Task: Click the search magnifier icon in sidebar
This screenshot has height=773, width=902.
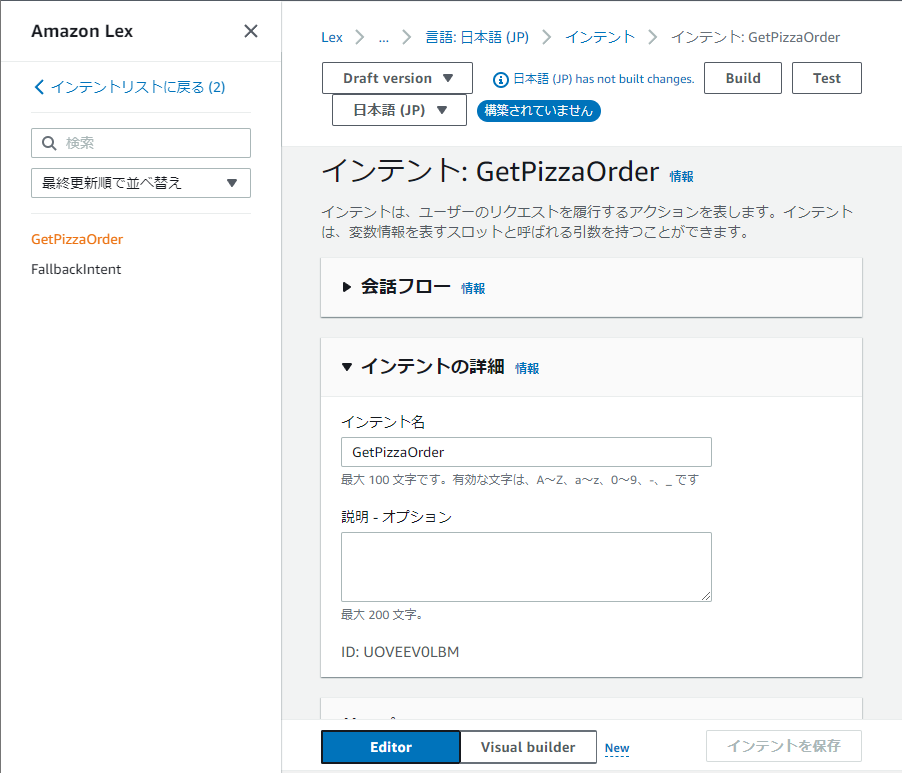Action: click(49, 143)
